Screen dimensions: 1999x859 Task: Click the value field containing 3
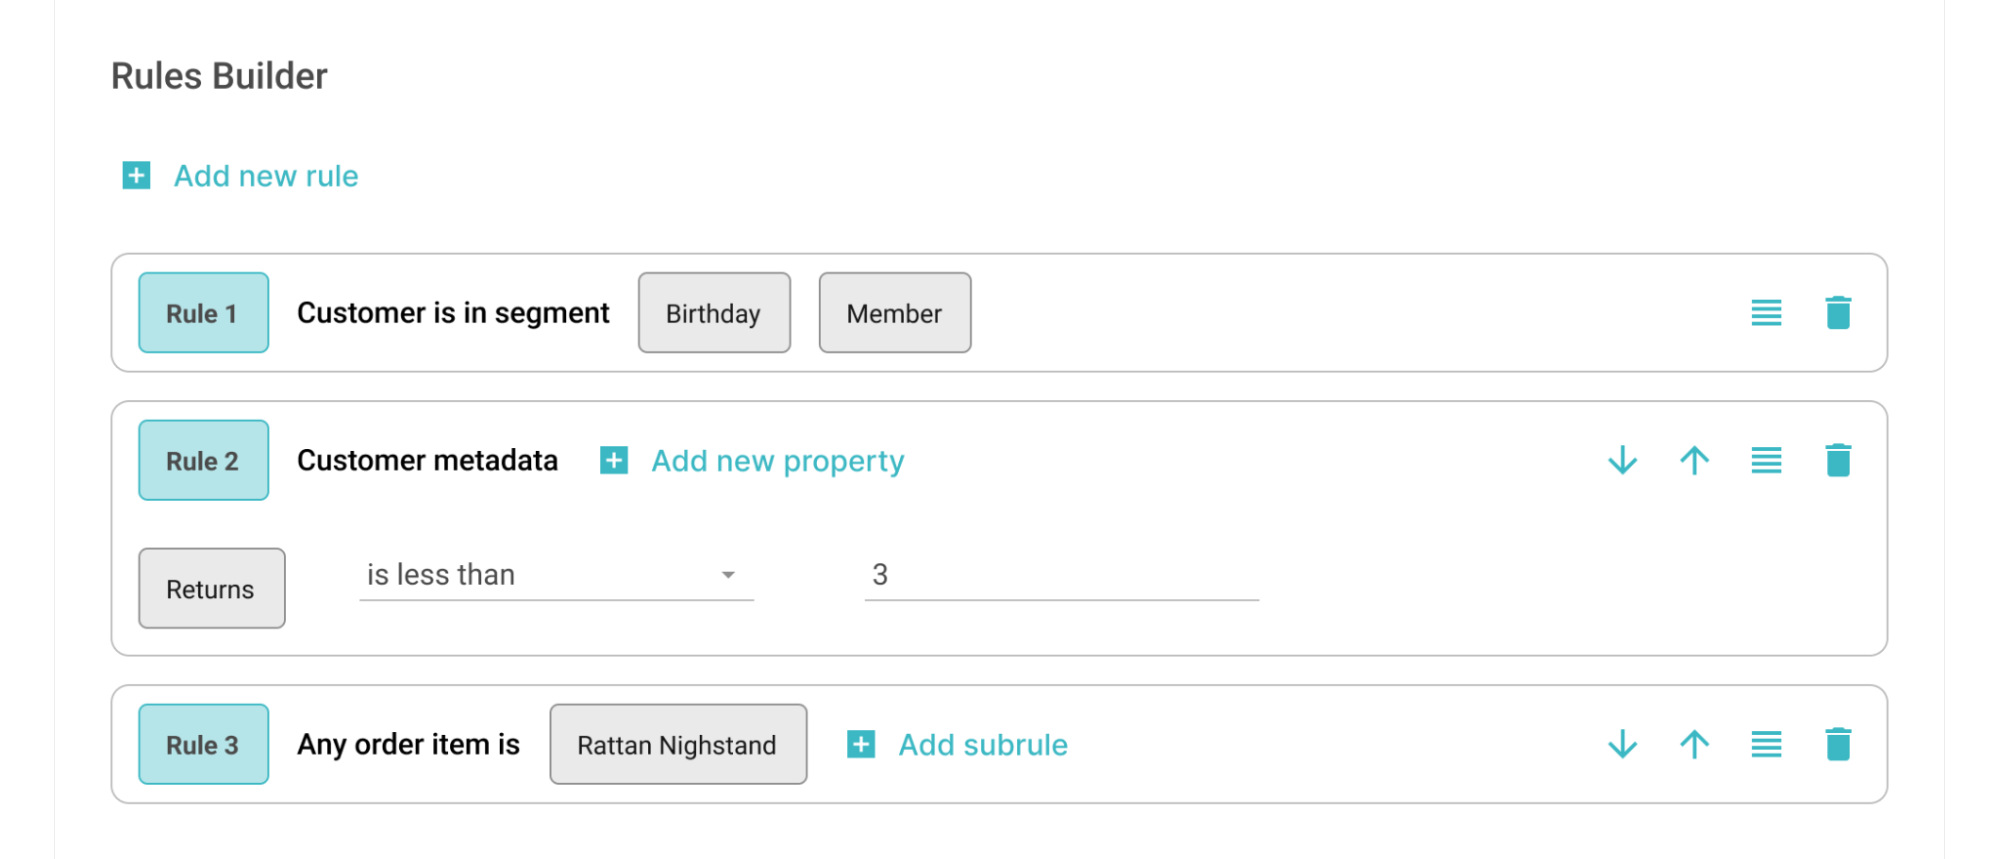click(1060, 575)
